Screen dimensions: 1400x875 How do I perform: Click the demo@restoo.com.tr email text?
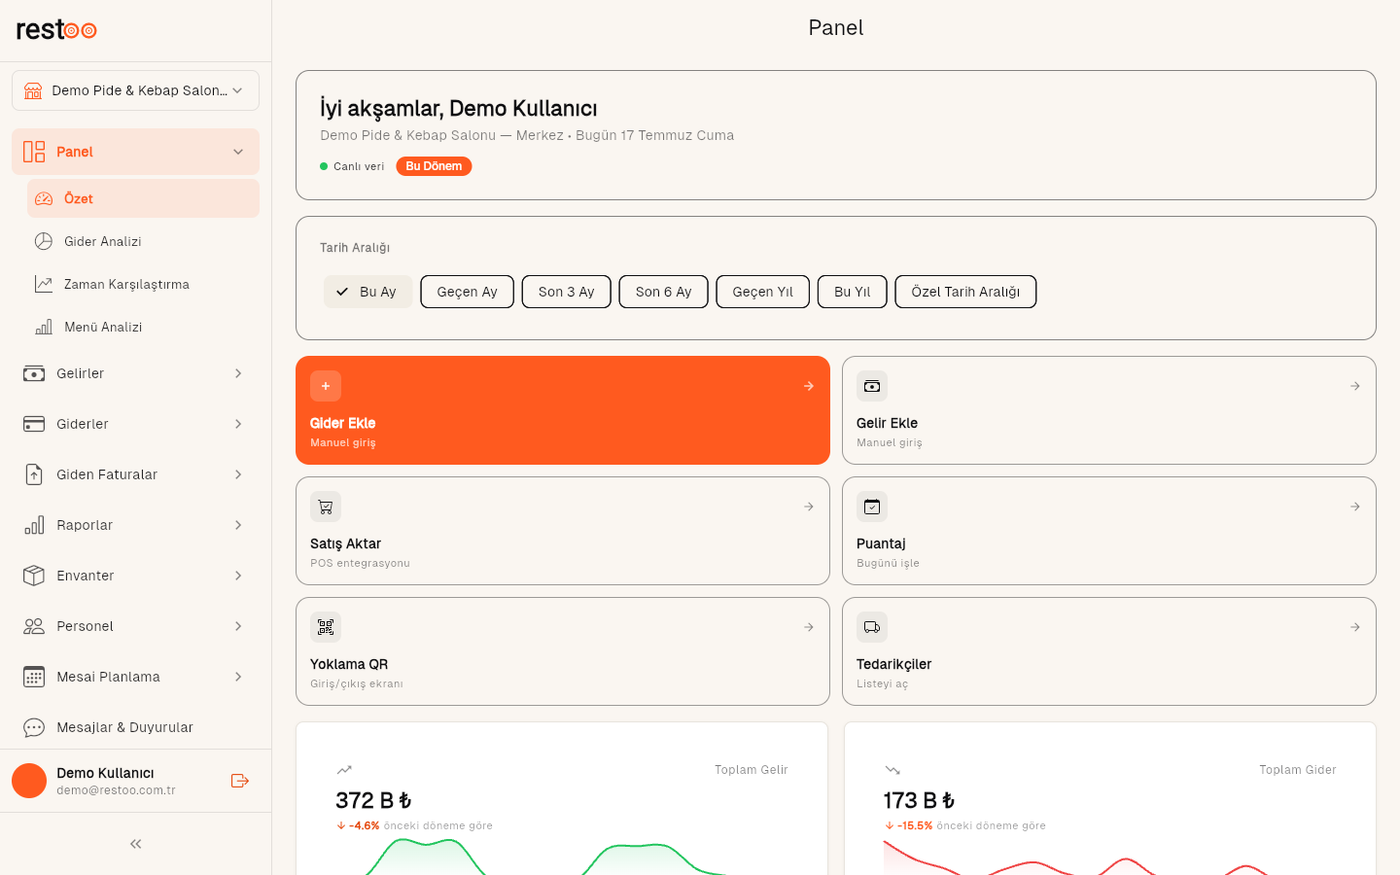116,790
